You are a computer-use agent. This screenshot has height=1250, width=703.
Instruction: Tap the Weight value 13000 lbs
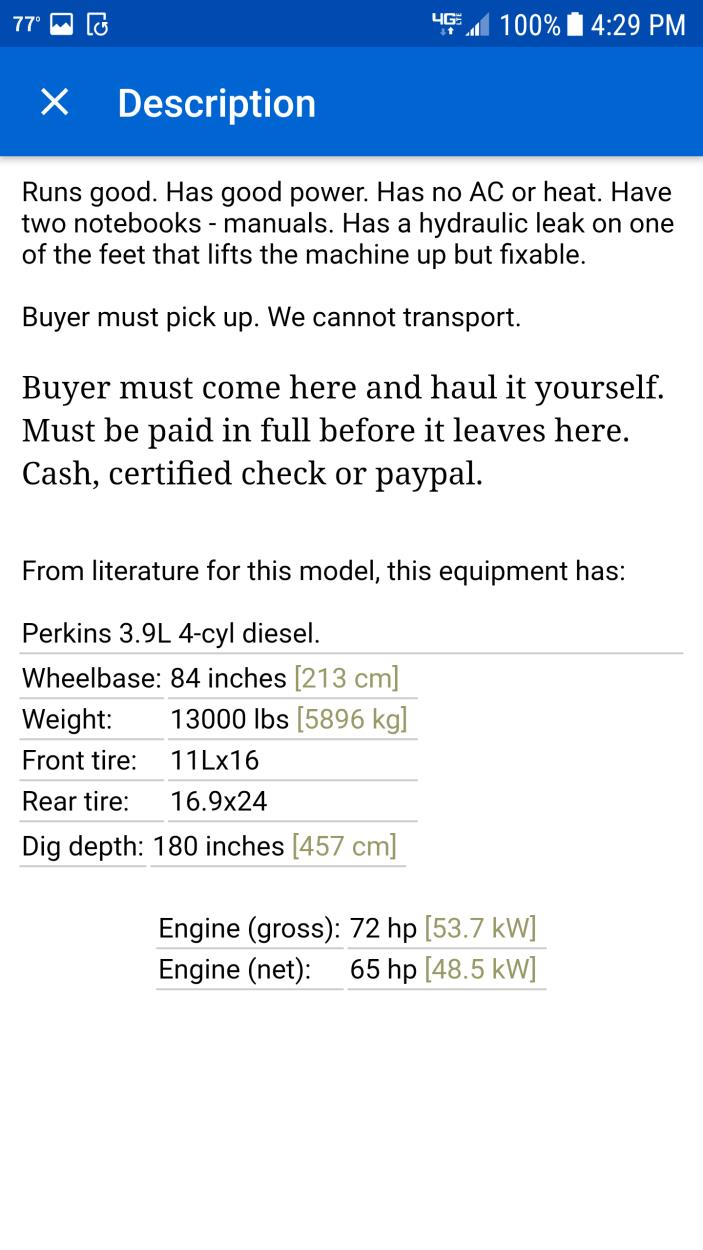(x=230, y=719)
